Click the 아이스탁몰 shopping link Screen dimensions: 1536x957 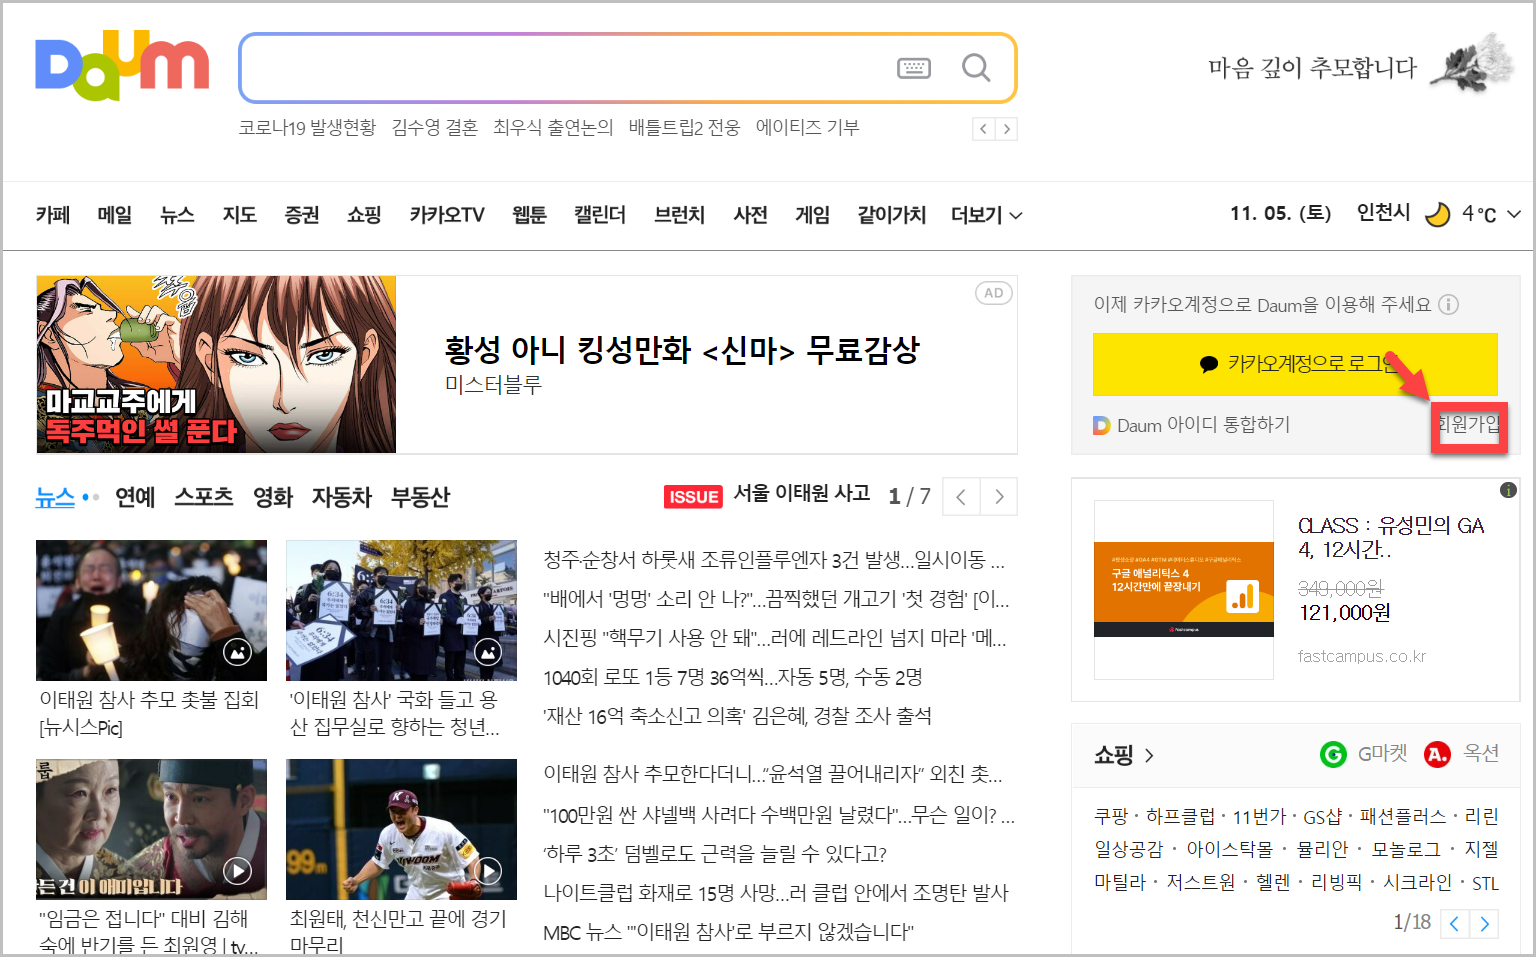(x=1230, y=849)
